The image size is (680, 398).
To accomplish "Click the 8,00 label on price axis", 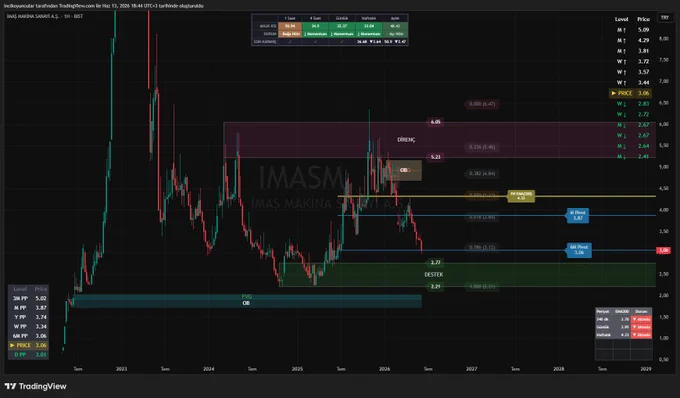I will (664, 39).
